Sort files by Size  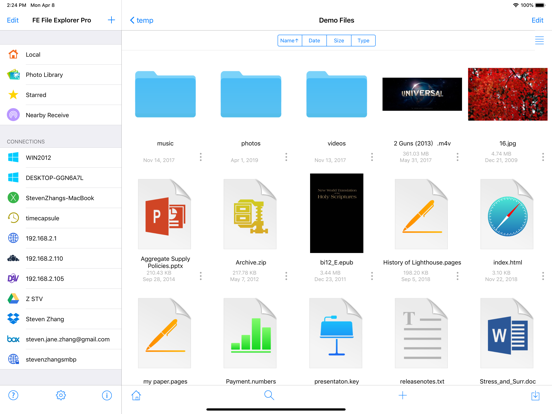(x=339, y=40)
